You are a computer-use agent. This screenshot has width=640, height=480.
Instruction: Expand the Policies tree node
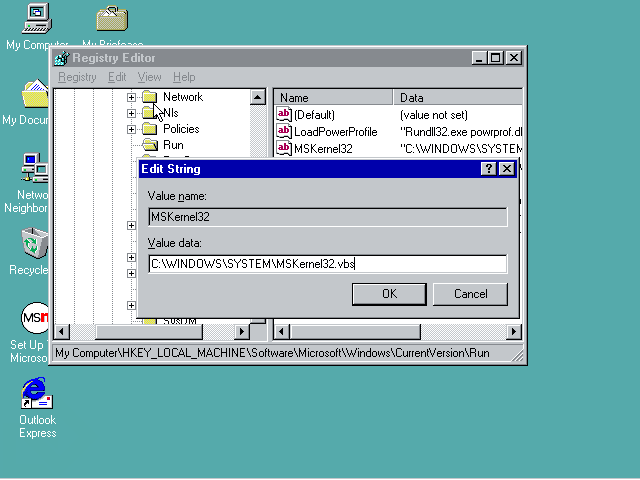(x=131, y=129)
